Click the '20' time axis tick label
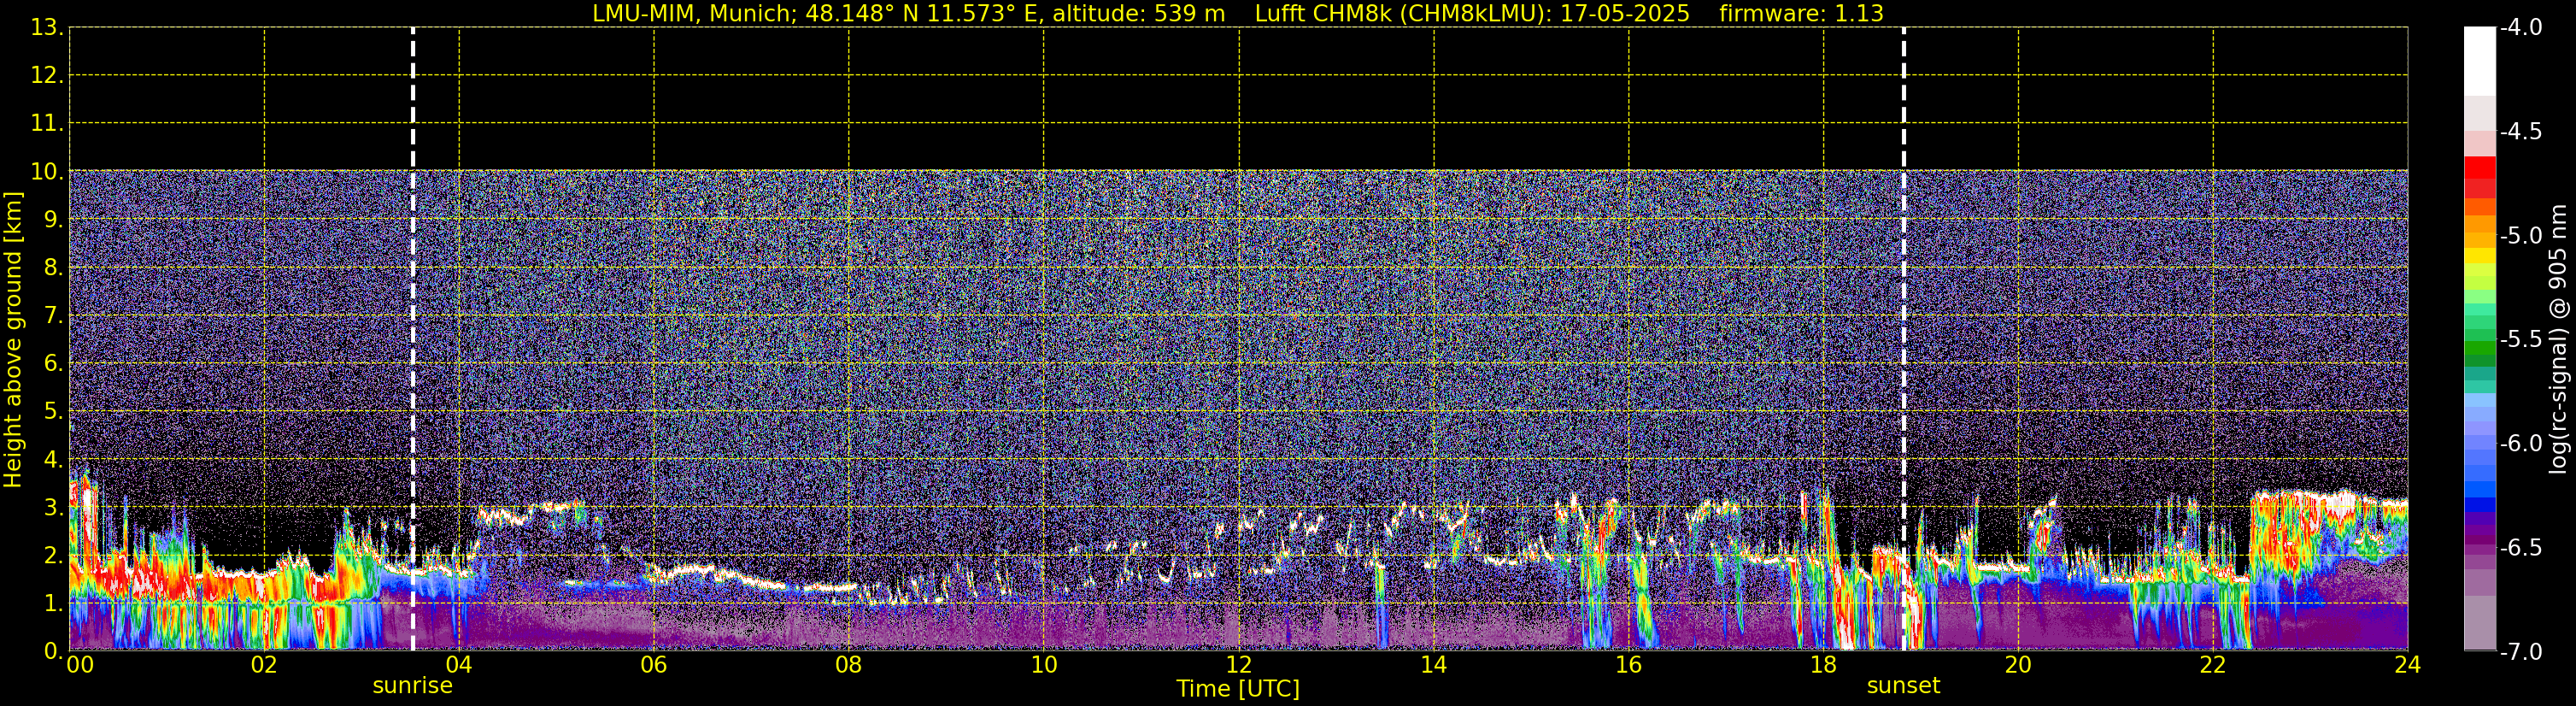The image size is (2576, 706). 2019,666
